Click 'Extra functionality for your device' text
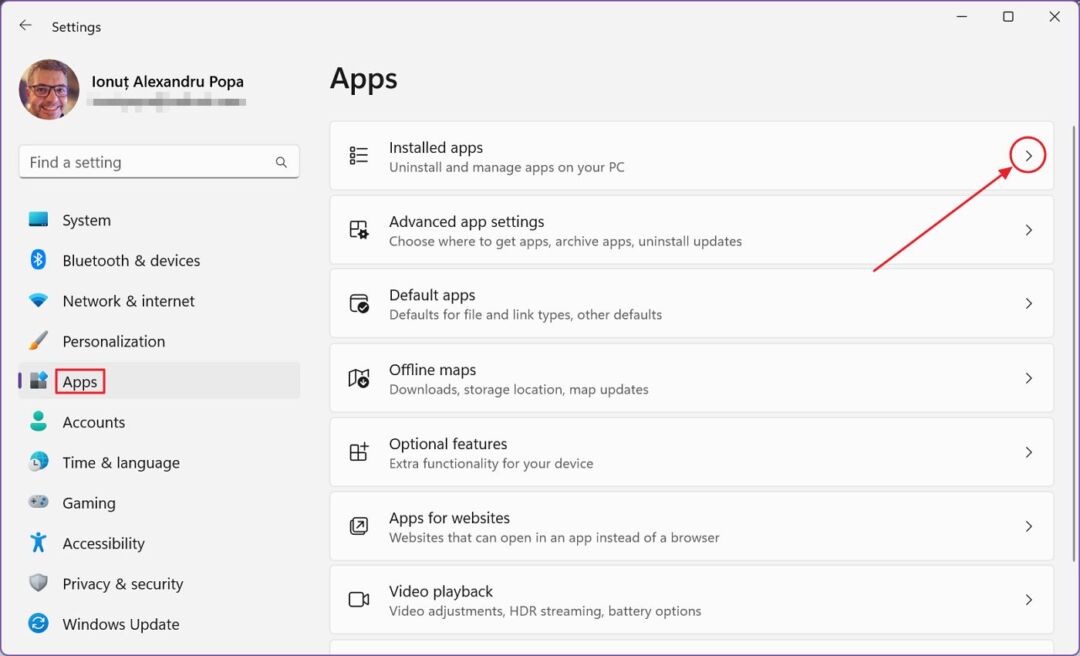The height and width of the screenshot is (656, 1080). [x=491, y=463]
